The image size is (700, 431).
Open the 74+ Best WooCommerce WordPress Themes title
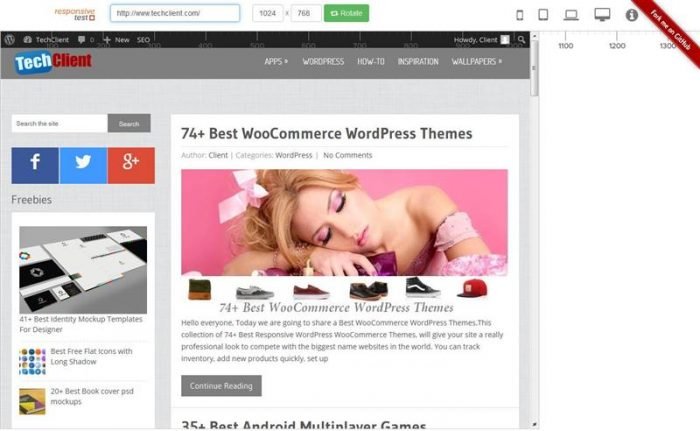click(x=326, y=134)
